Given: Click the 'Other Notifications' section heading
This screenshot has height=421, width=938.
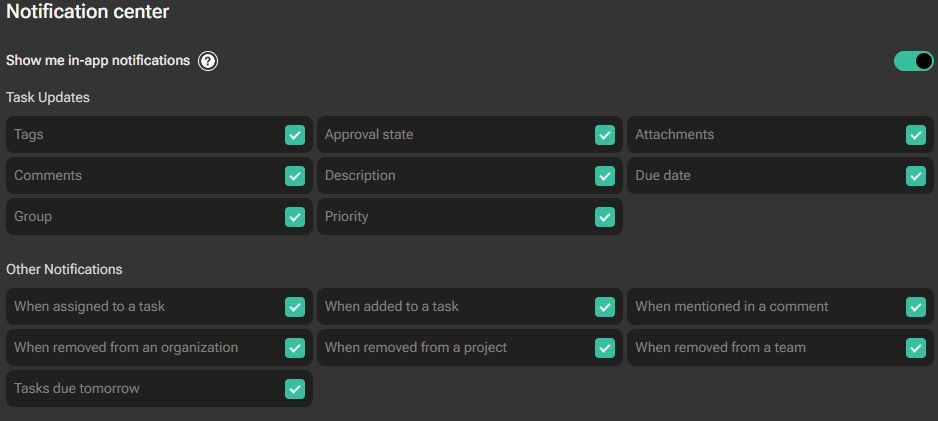Looking at the screenshot, I should tap(64, 270).
